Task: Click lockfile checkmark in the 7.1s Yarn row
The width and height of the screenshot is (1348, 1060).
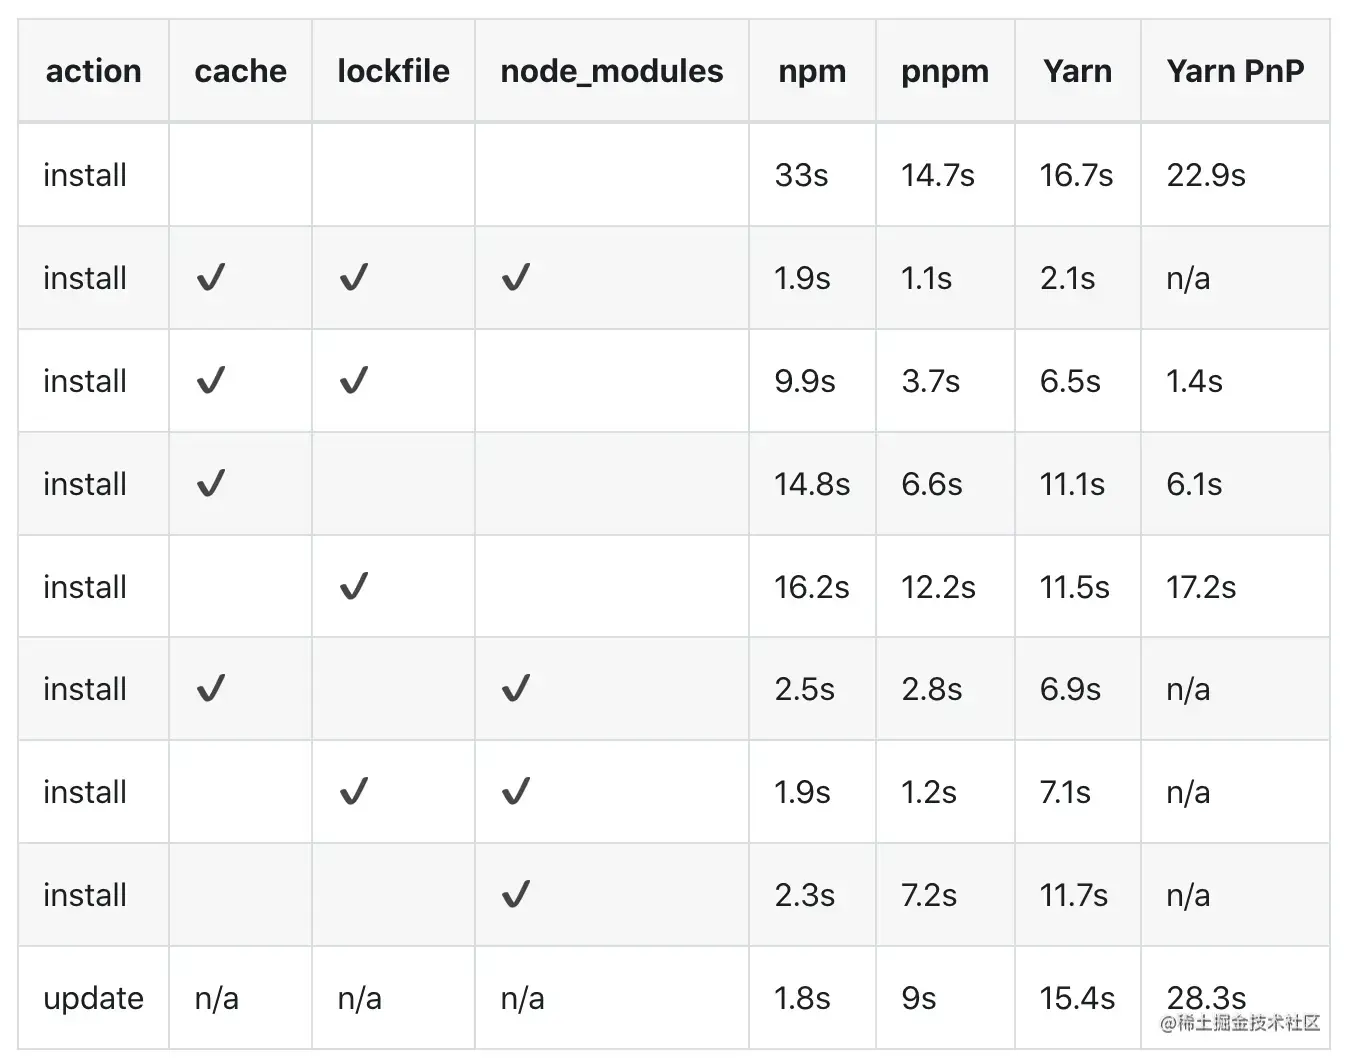Action: pyautogui.click(x=354, y=792)
